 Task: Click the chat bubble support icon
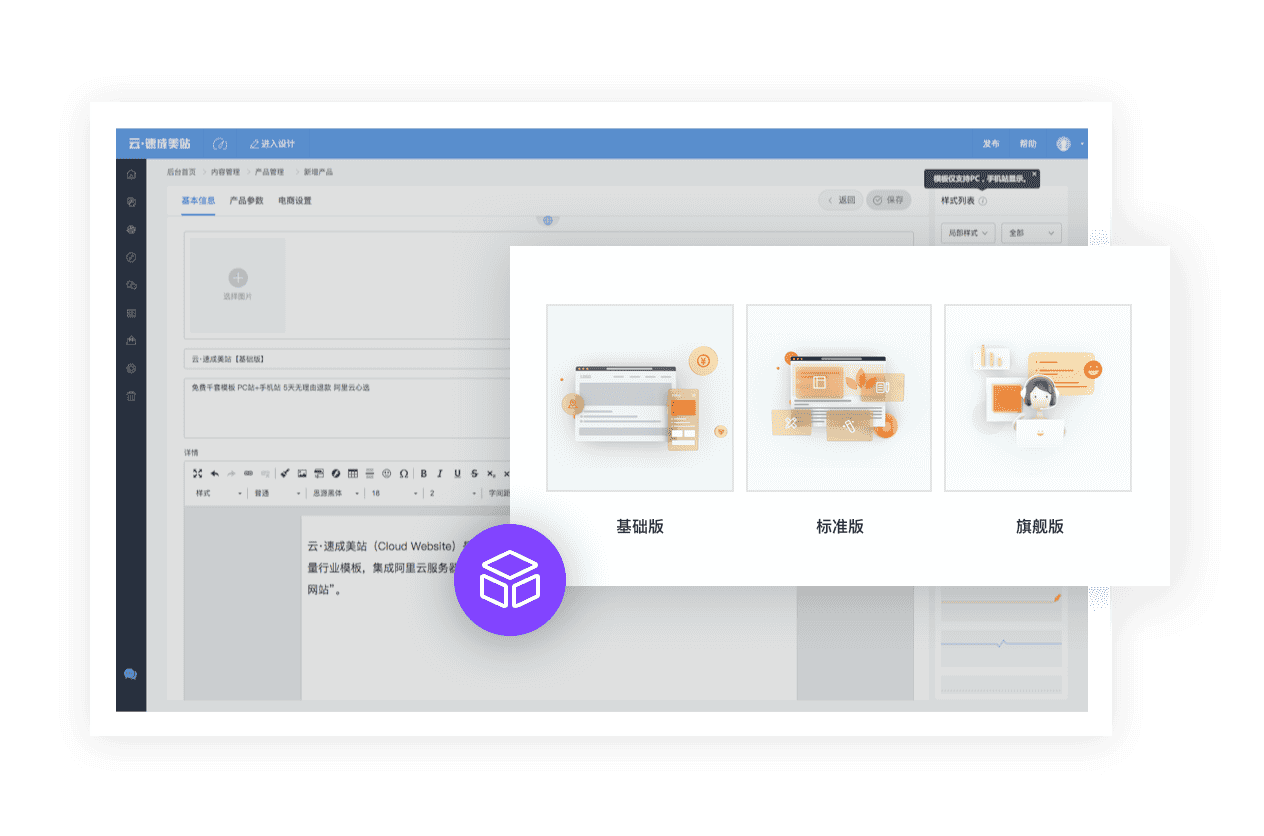click(131, 675)
